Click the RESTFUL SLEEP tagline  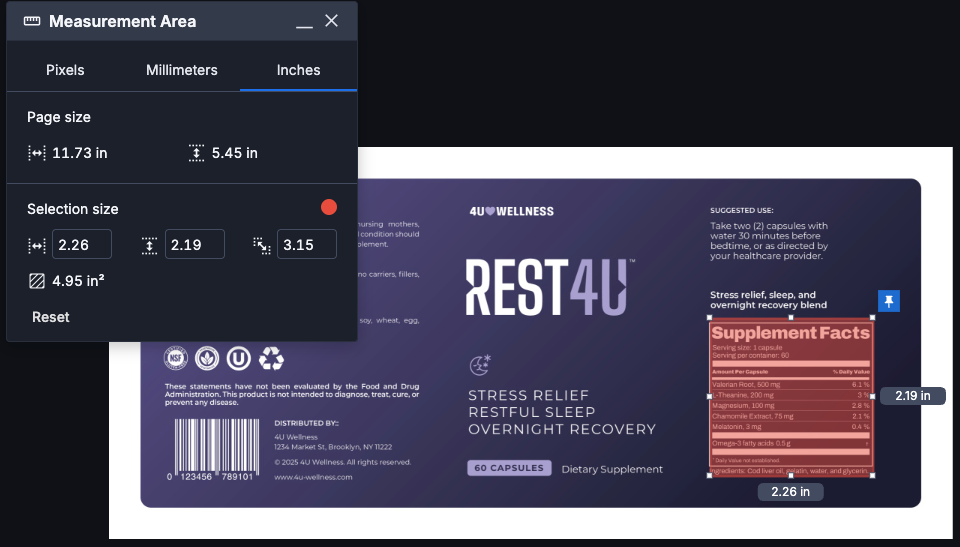point(531,412)
